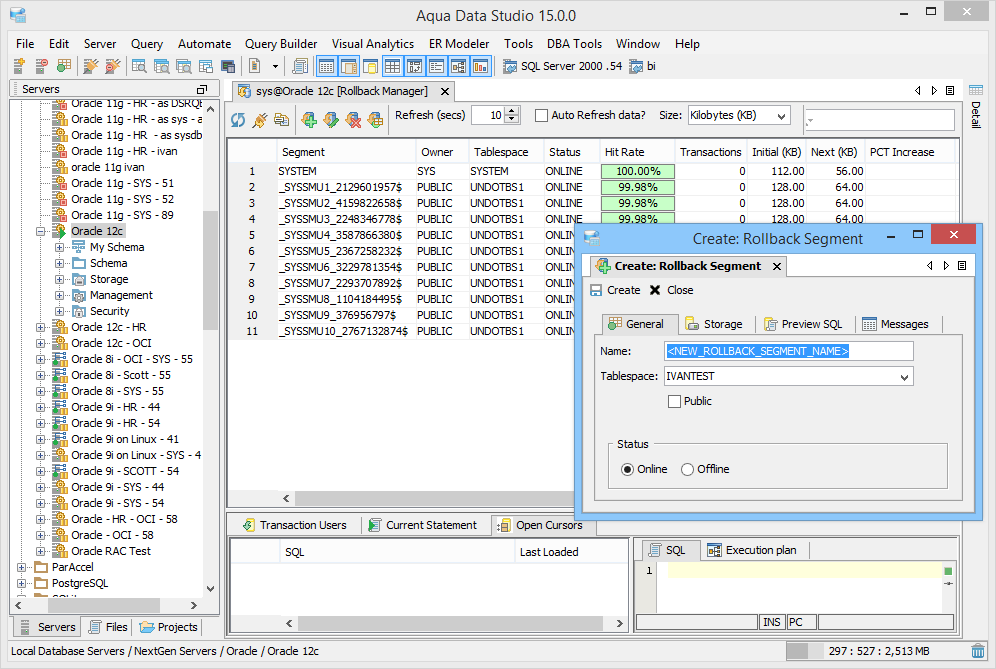Open the DBA Tools menu
The image size is (996, 669).
pyautogui.click(x=574, y=44)
